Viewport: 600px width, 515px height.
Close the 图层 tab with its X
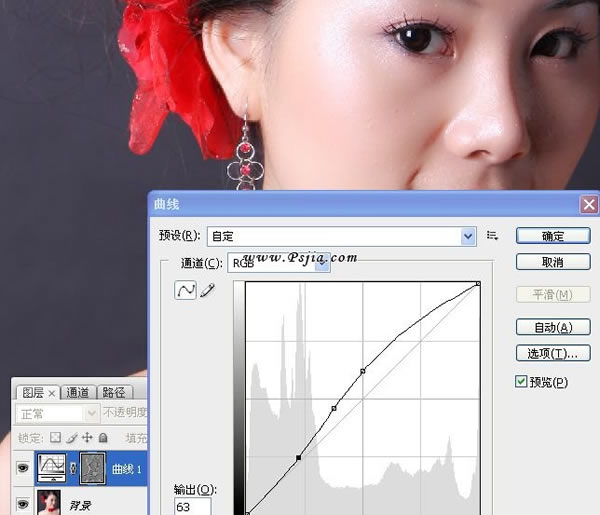click(x=52, y=393)
